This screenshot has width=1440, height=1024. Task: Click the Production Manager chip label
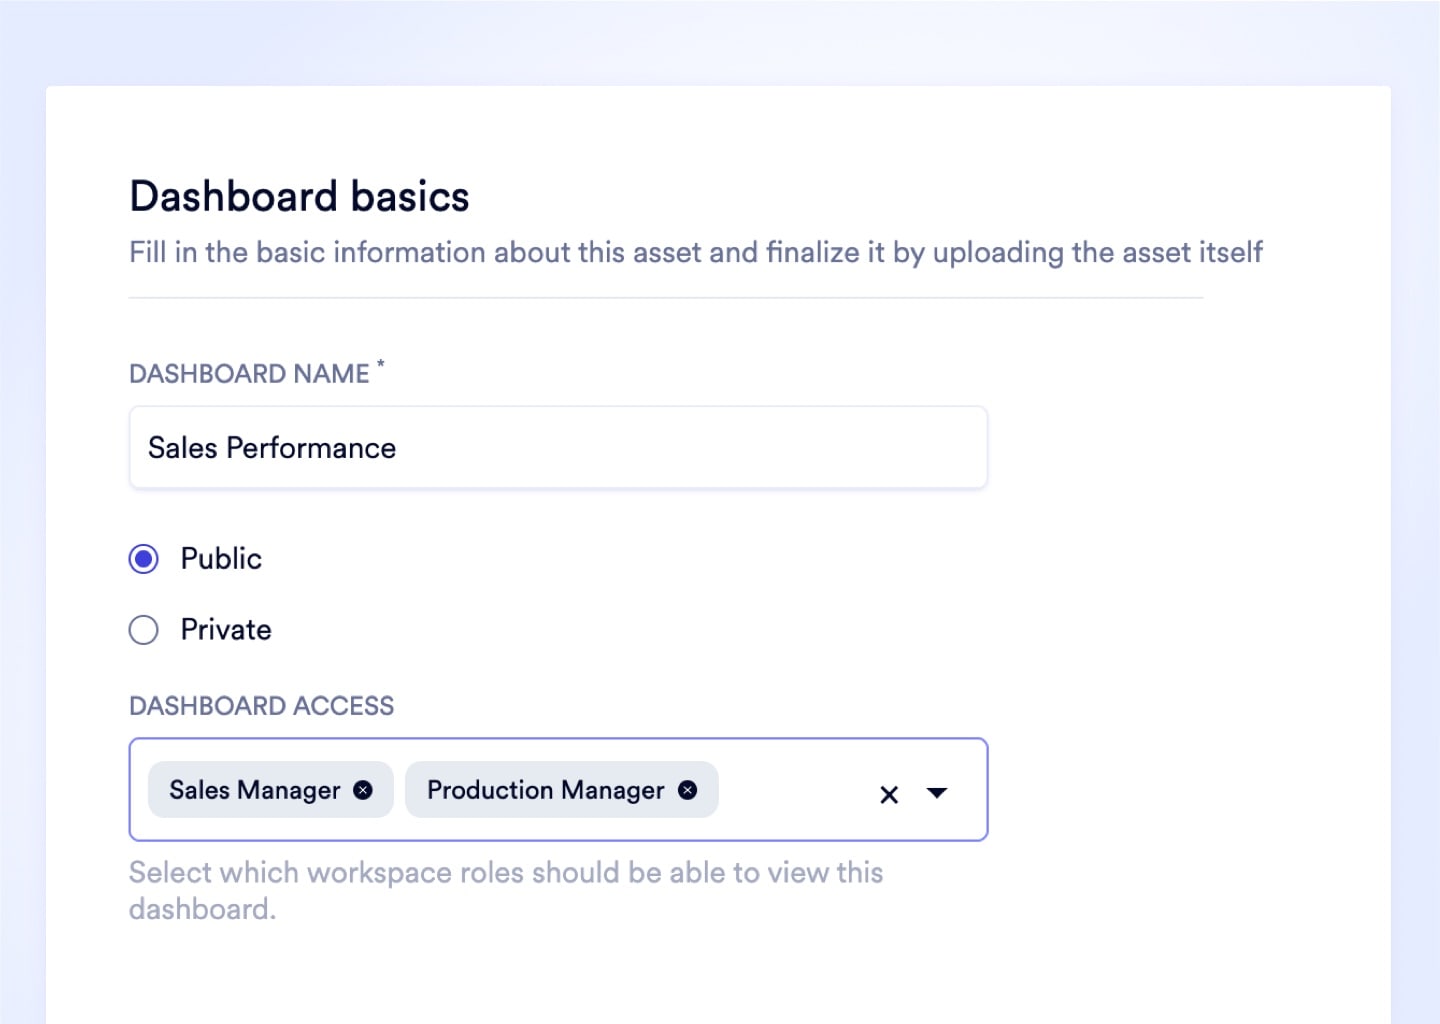(x=545, y=790)
